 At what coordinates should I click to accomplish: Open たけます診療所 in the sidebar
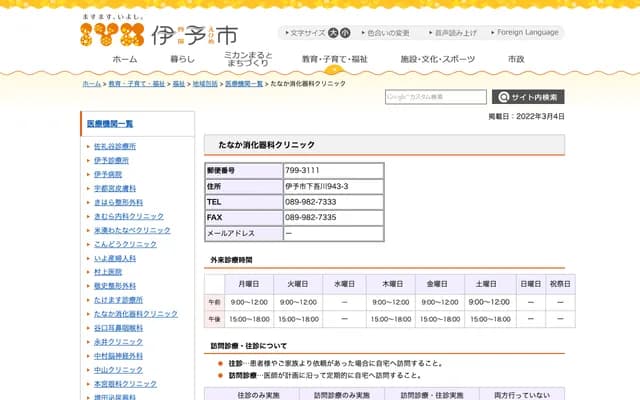click(x=118, y=300)
